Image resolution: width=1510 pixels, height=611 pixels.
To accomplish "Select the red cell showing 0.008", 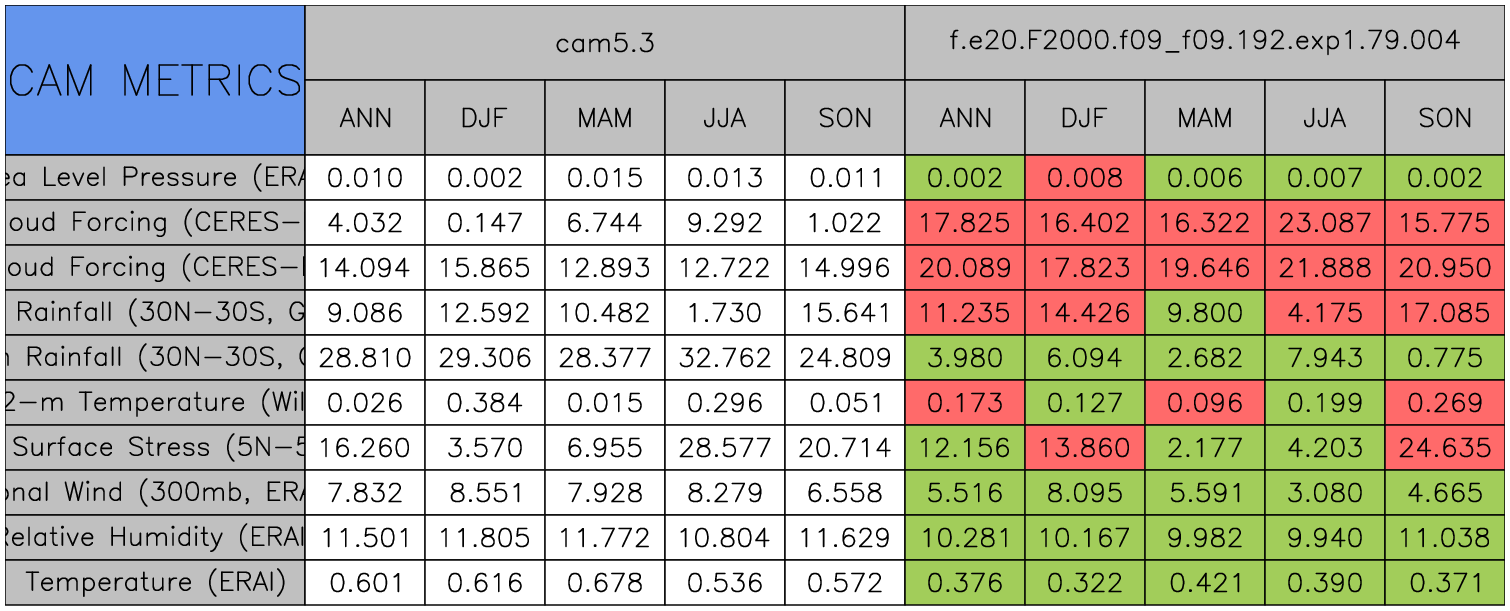I will point(1085,178).
